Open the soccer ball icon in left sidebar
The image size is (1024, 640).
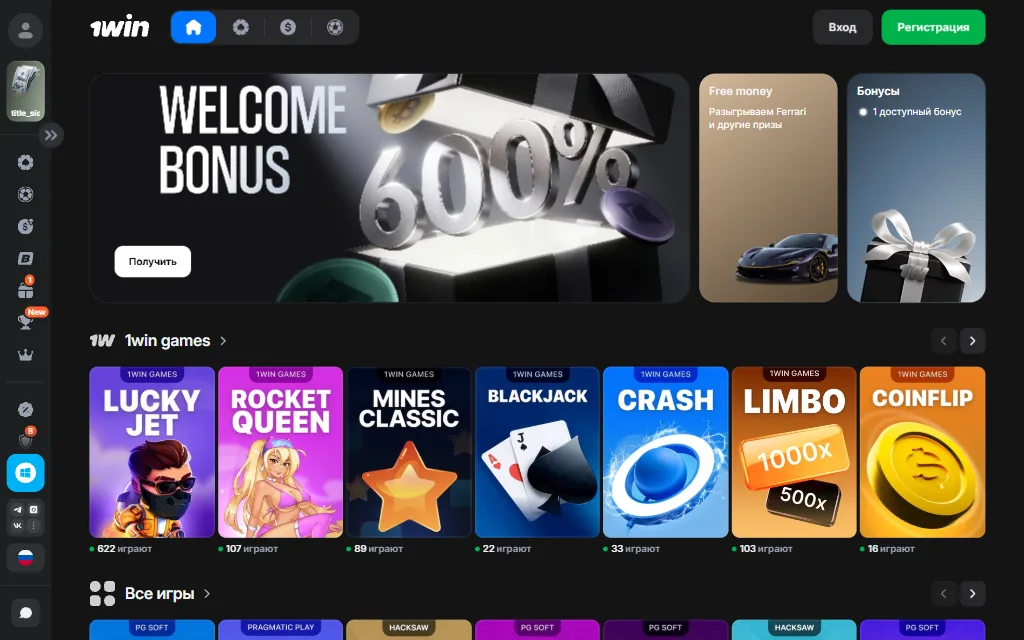point(25,195)
